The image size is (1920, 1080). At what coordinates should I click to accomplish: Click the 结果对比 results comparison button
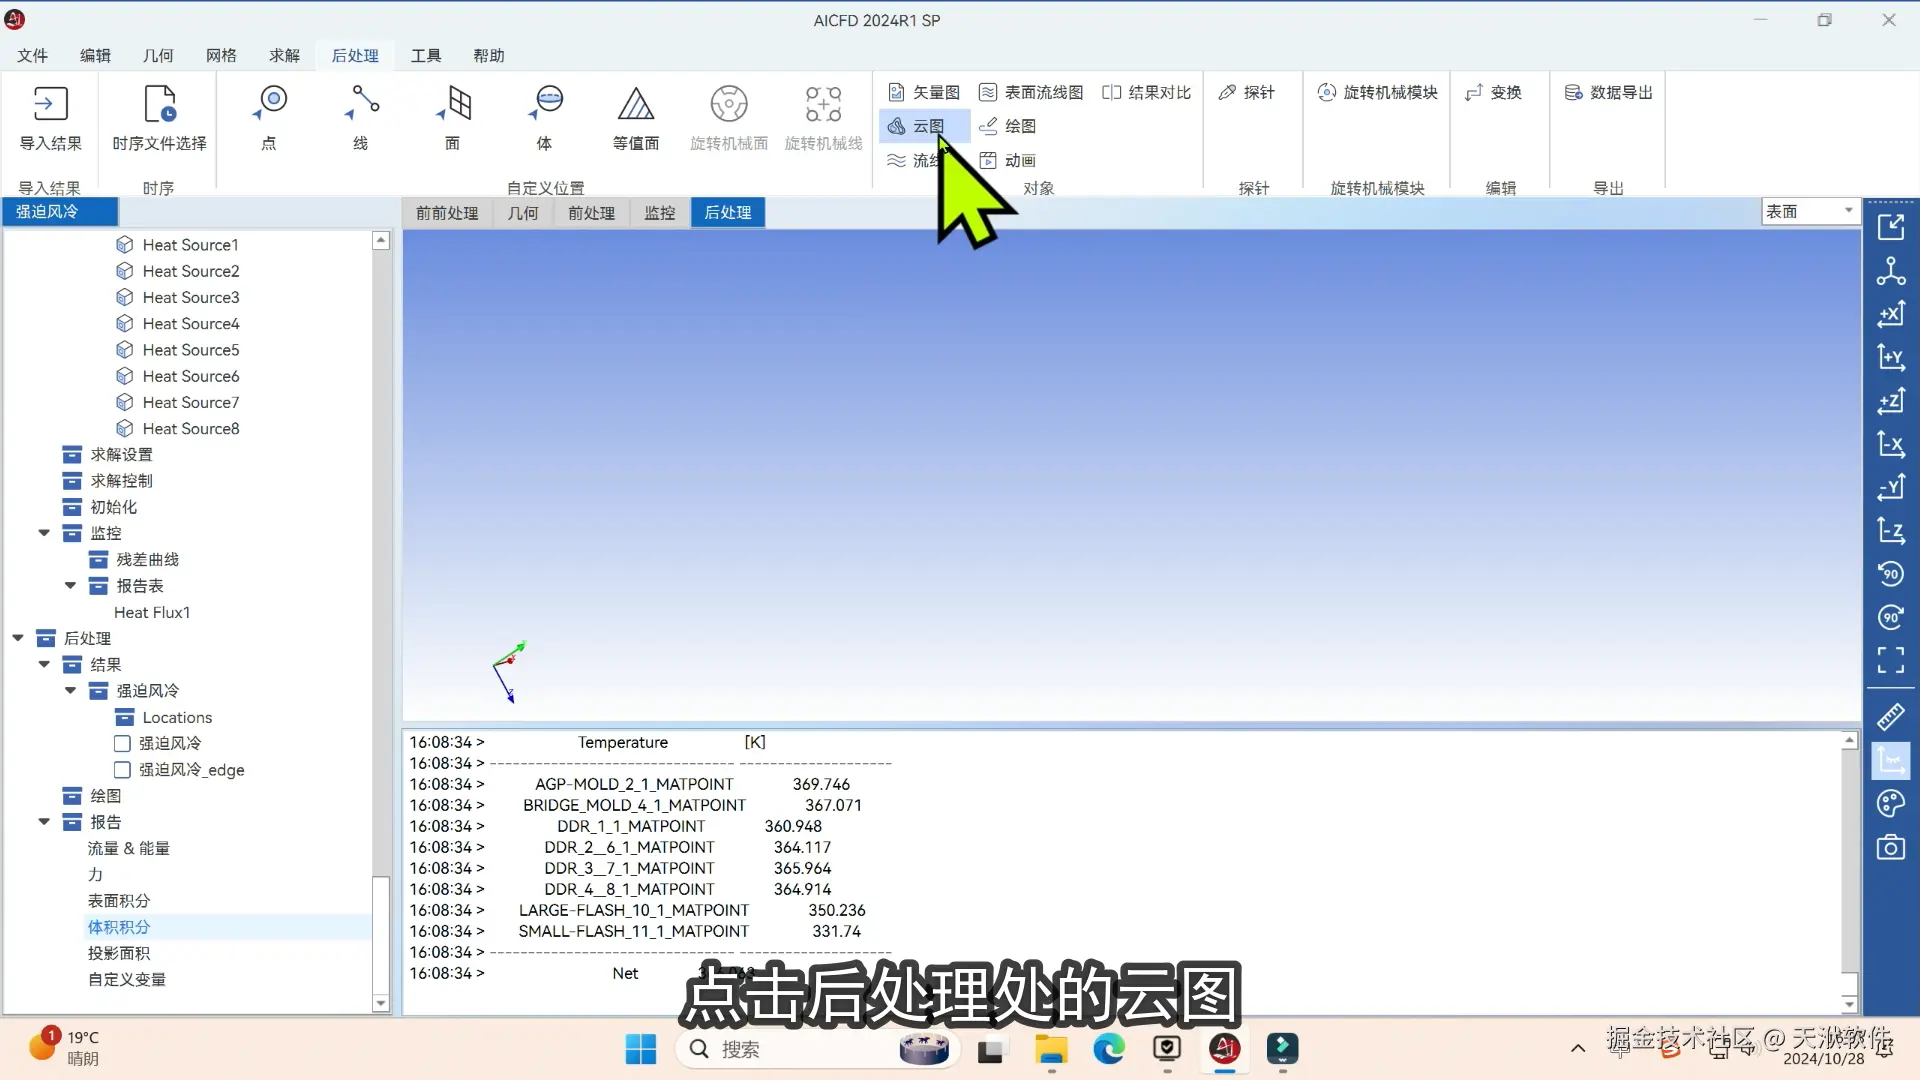pyautogui.click(x=1146, y=92)
